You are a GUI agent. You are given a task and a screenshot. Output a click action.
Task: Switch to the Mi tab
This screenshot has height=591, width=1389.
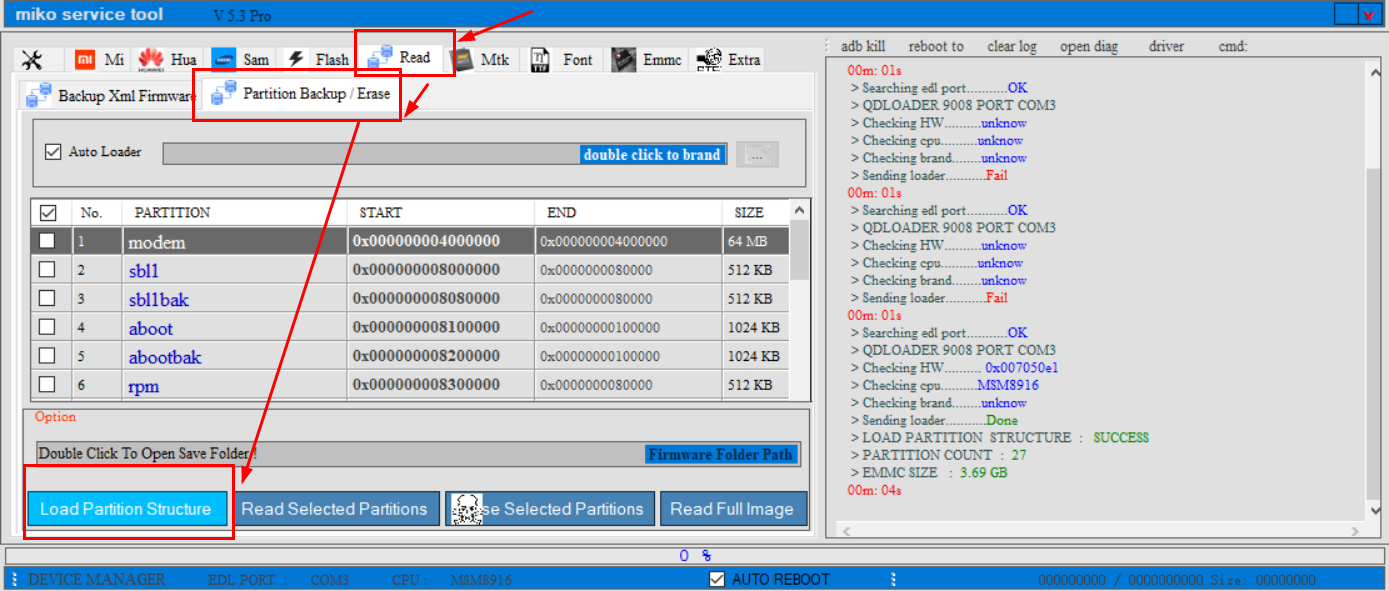(x=100, y=60)
